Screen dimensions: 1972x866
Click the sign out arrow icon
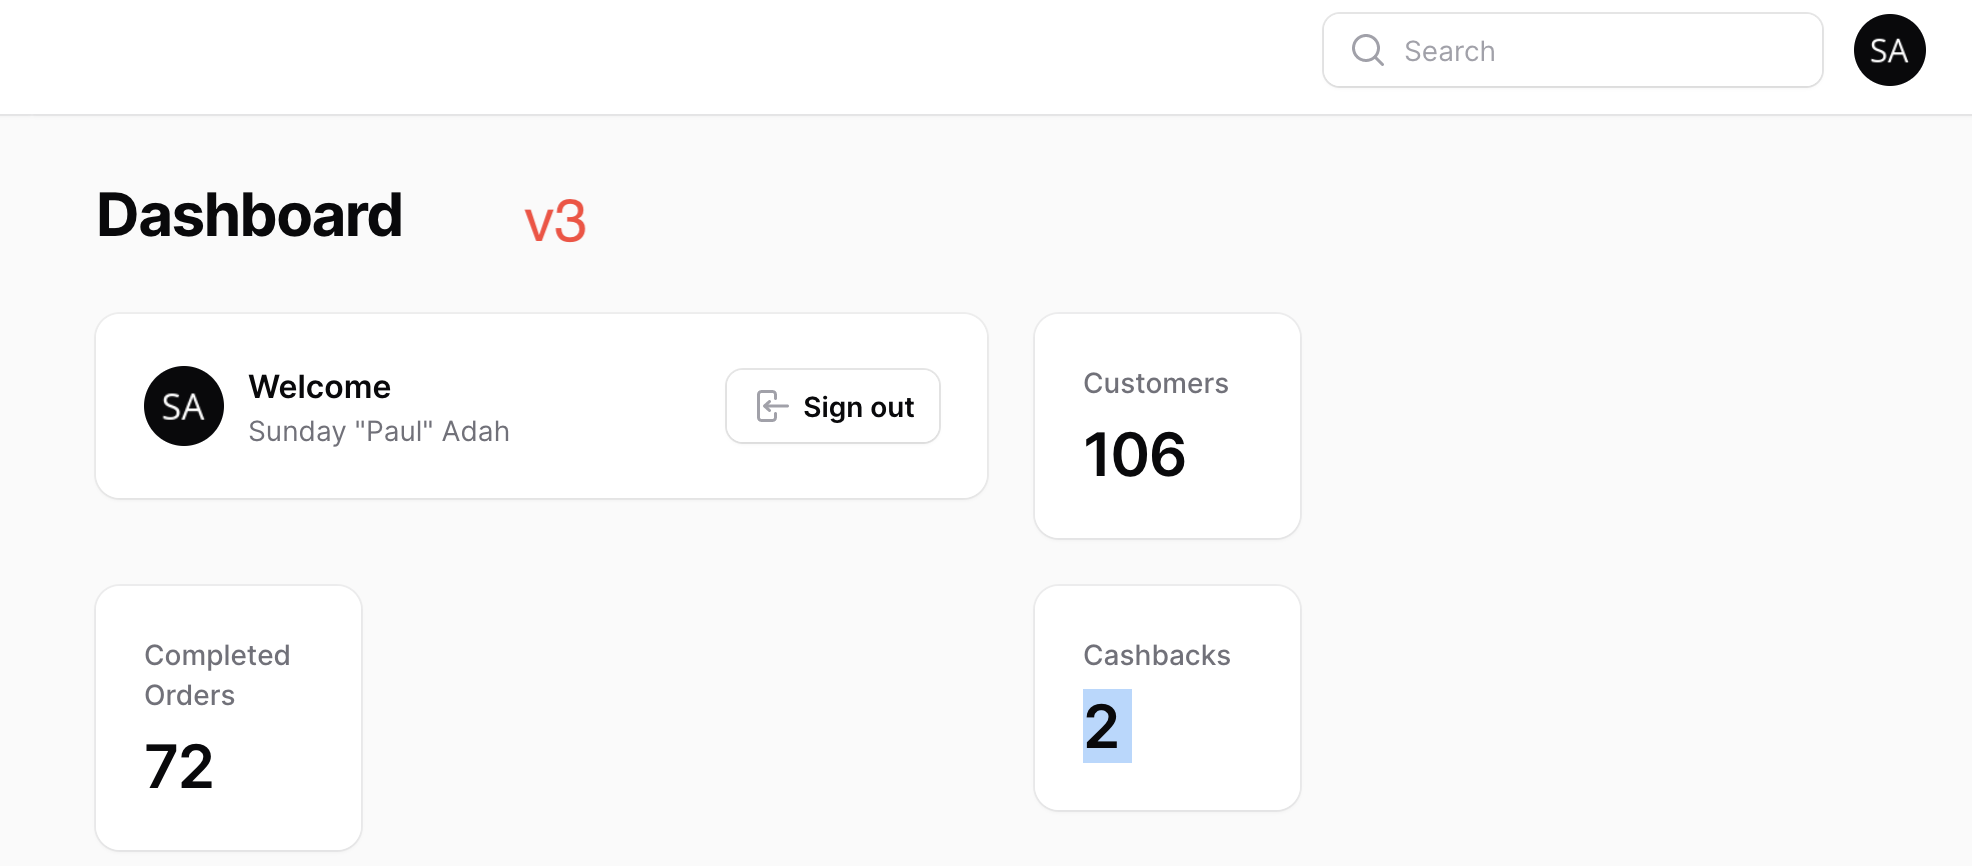click(771, 406)
